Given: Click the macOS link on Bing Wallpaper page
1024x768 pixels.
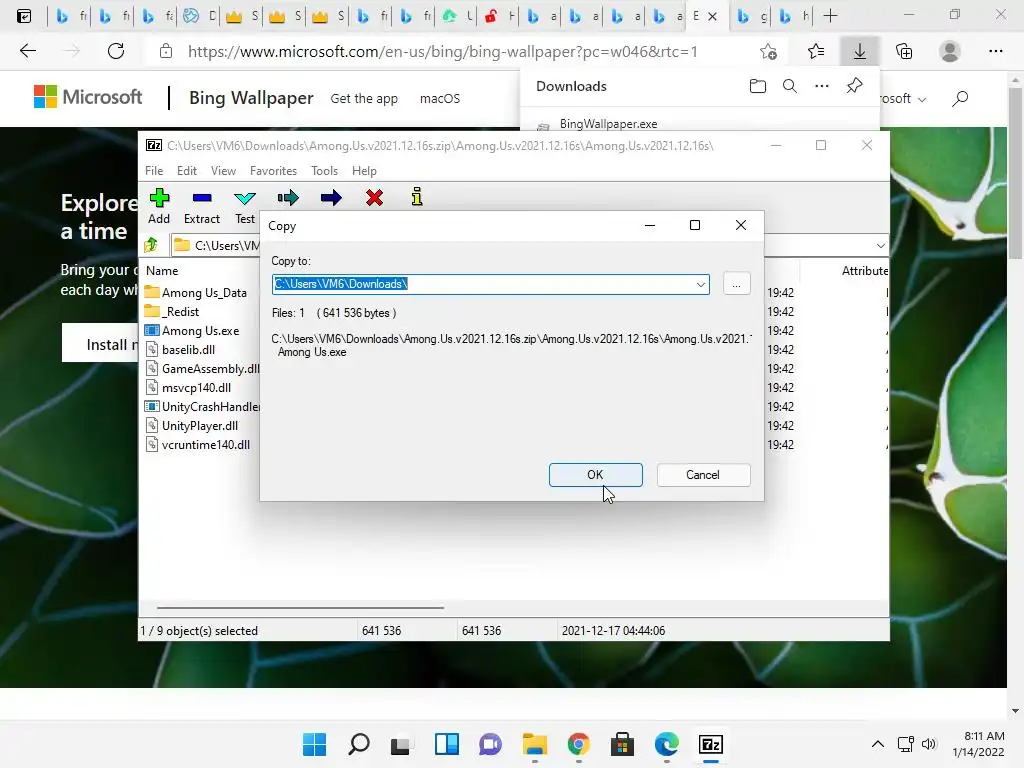Looking at the screenshot, I should click(440, 99).
